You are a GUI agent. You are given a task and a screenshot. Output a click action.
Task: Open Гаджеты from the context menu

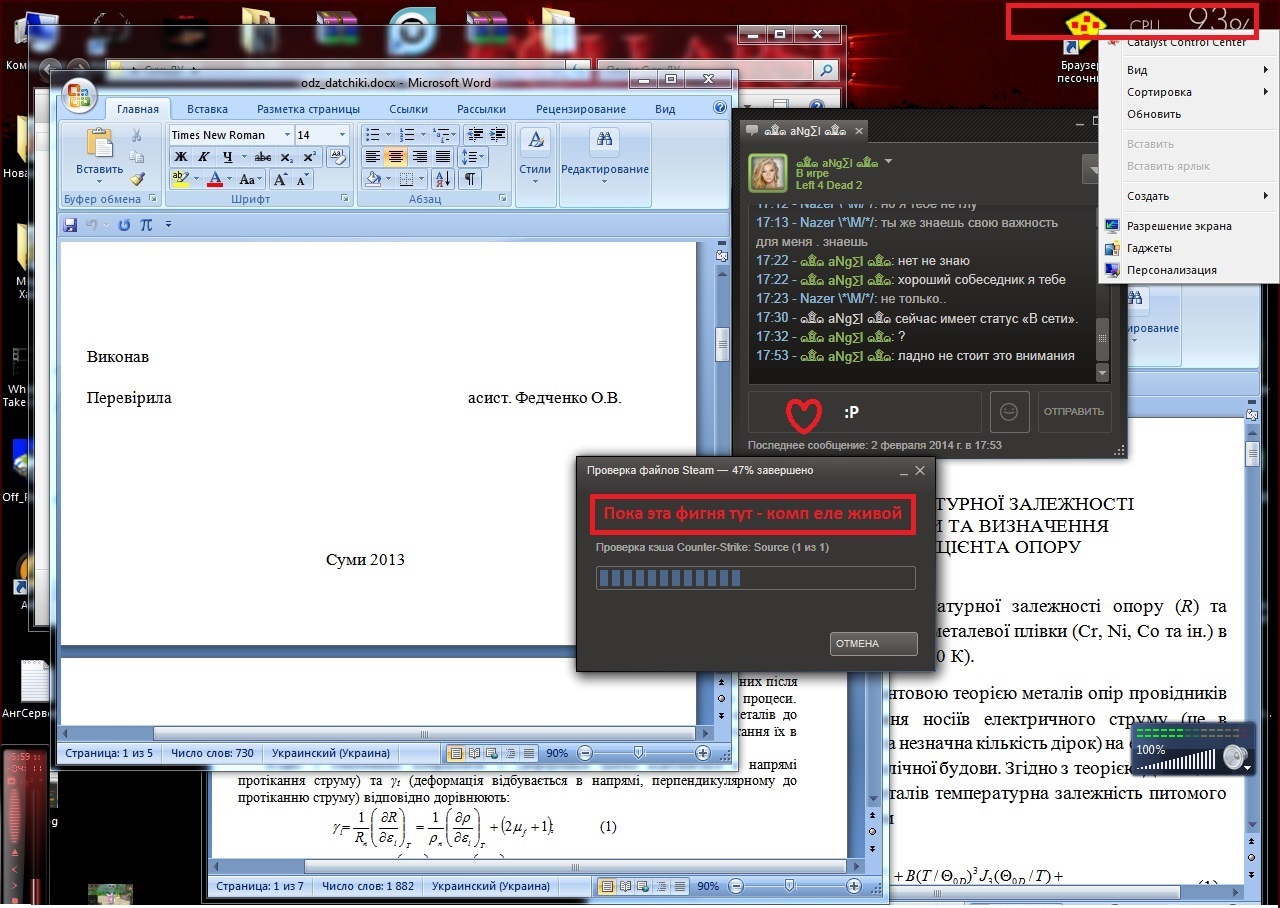pos(1149,248)
